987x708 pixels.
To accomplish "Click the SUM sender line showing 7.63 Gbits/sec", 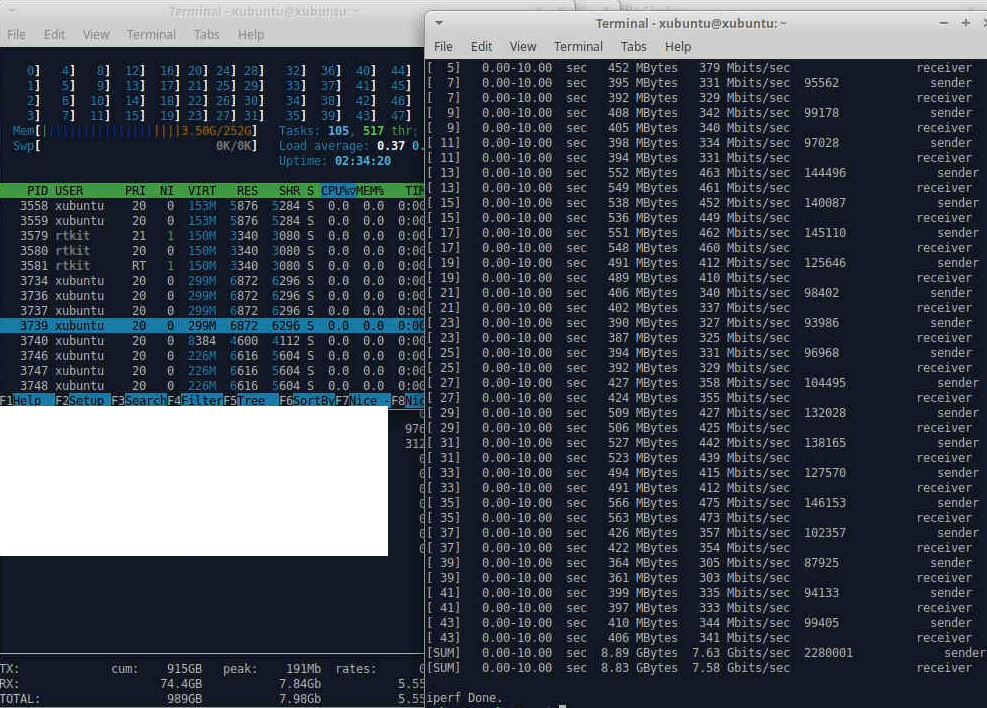I will point(706,653).
